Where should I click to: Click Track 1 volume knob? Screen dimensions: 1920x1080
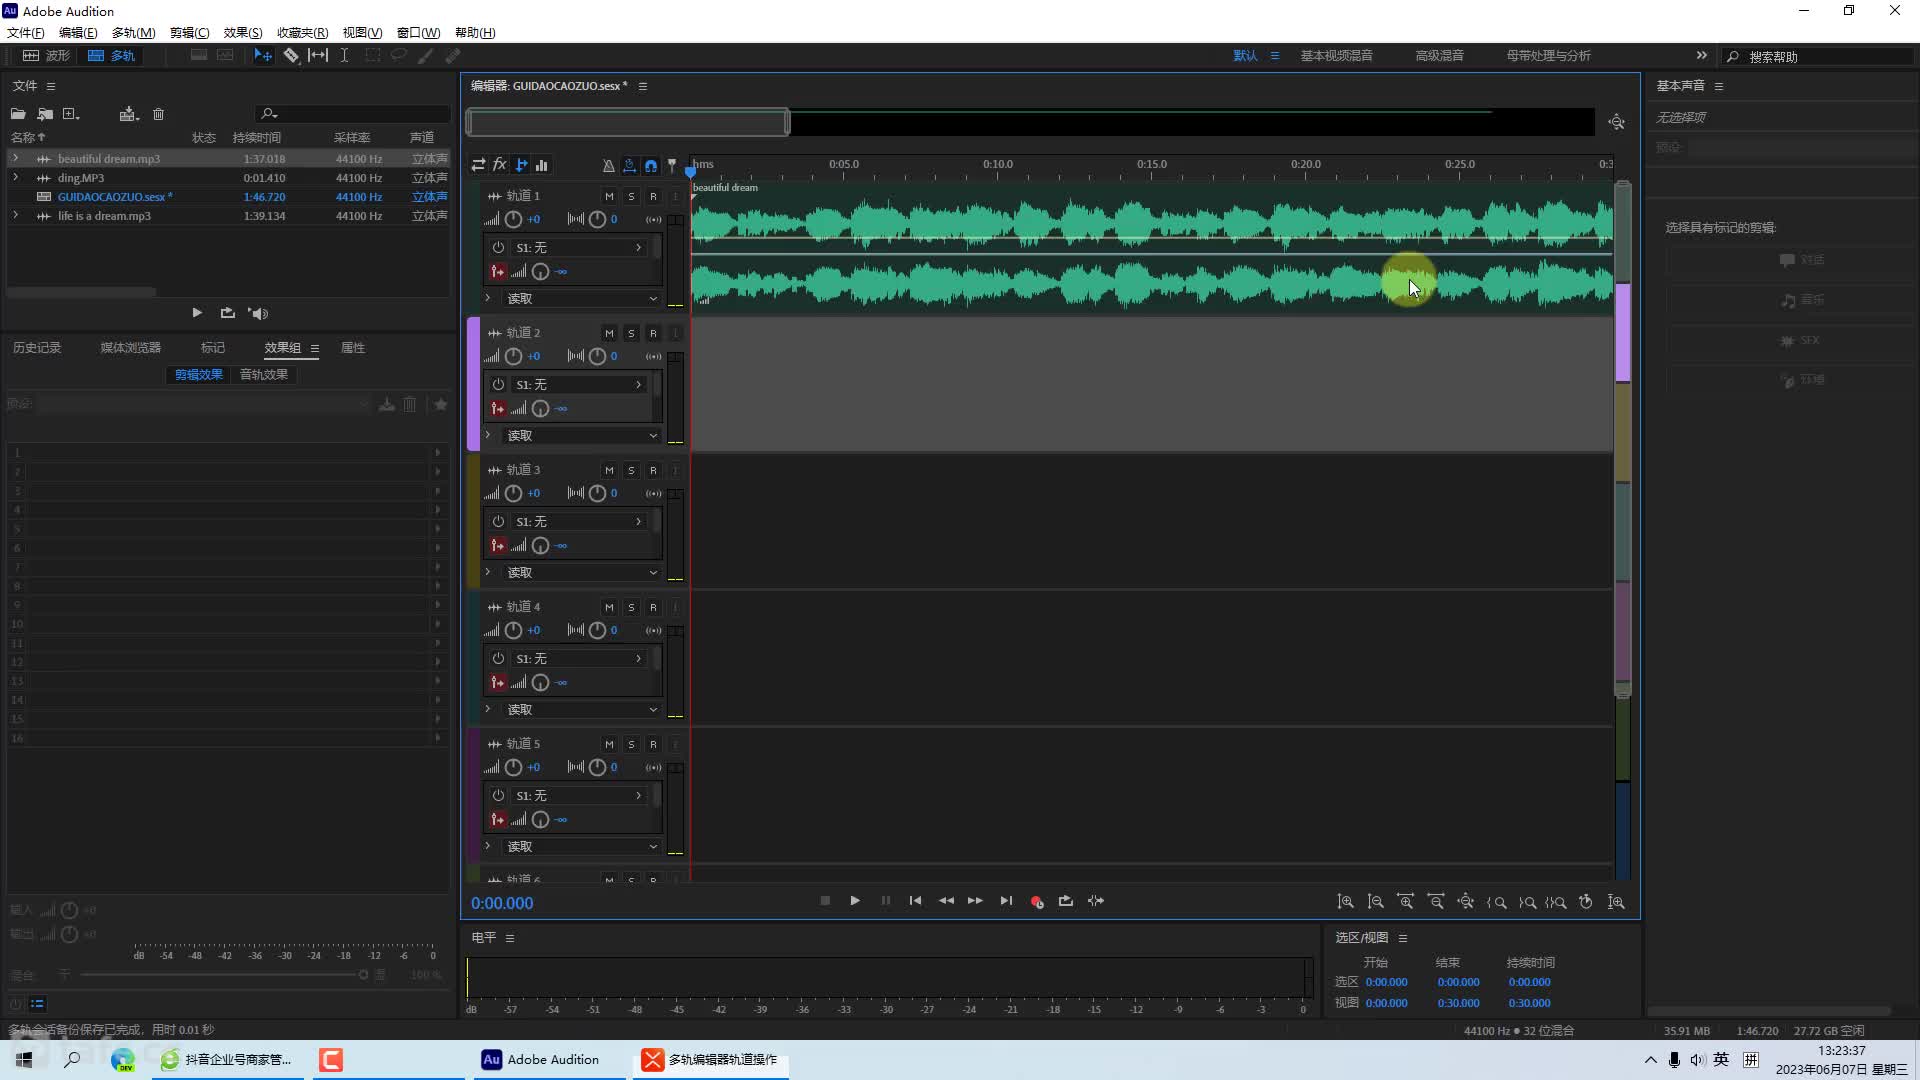point(513,219)
